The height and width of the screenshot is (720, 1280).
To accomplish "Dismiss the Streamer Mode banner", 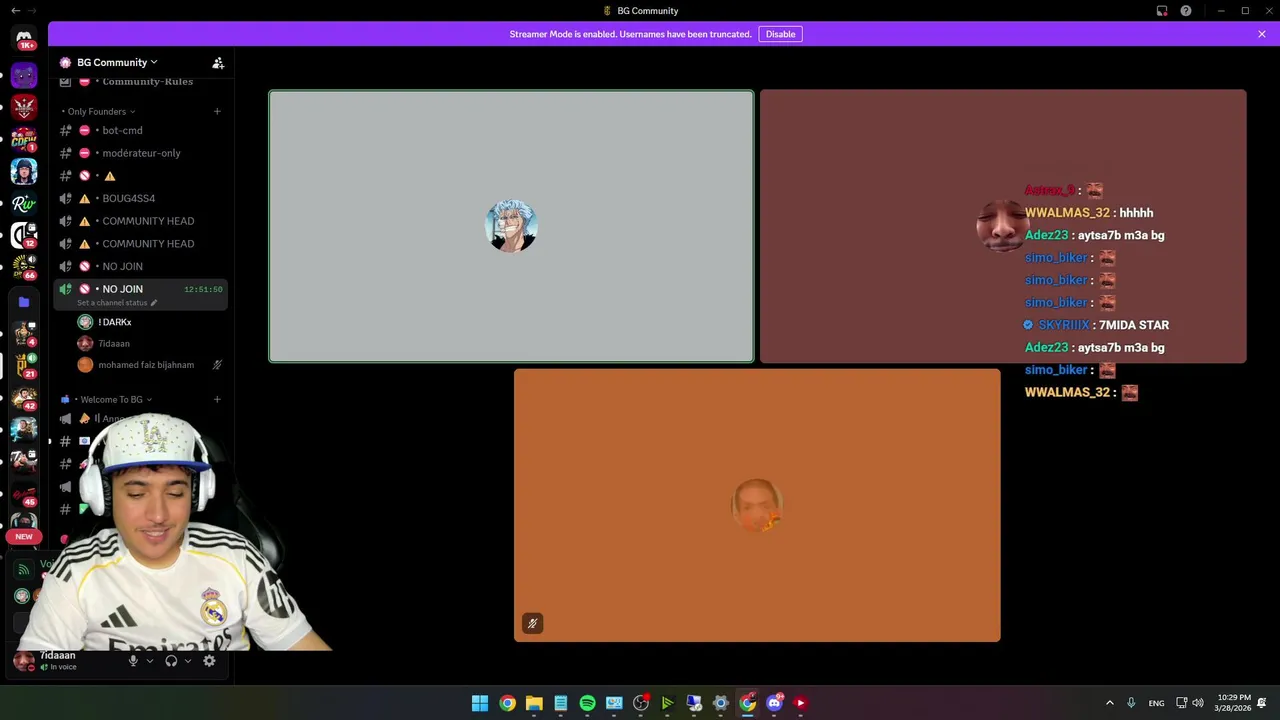I will (x=1262, y=34).
